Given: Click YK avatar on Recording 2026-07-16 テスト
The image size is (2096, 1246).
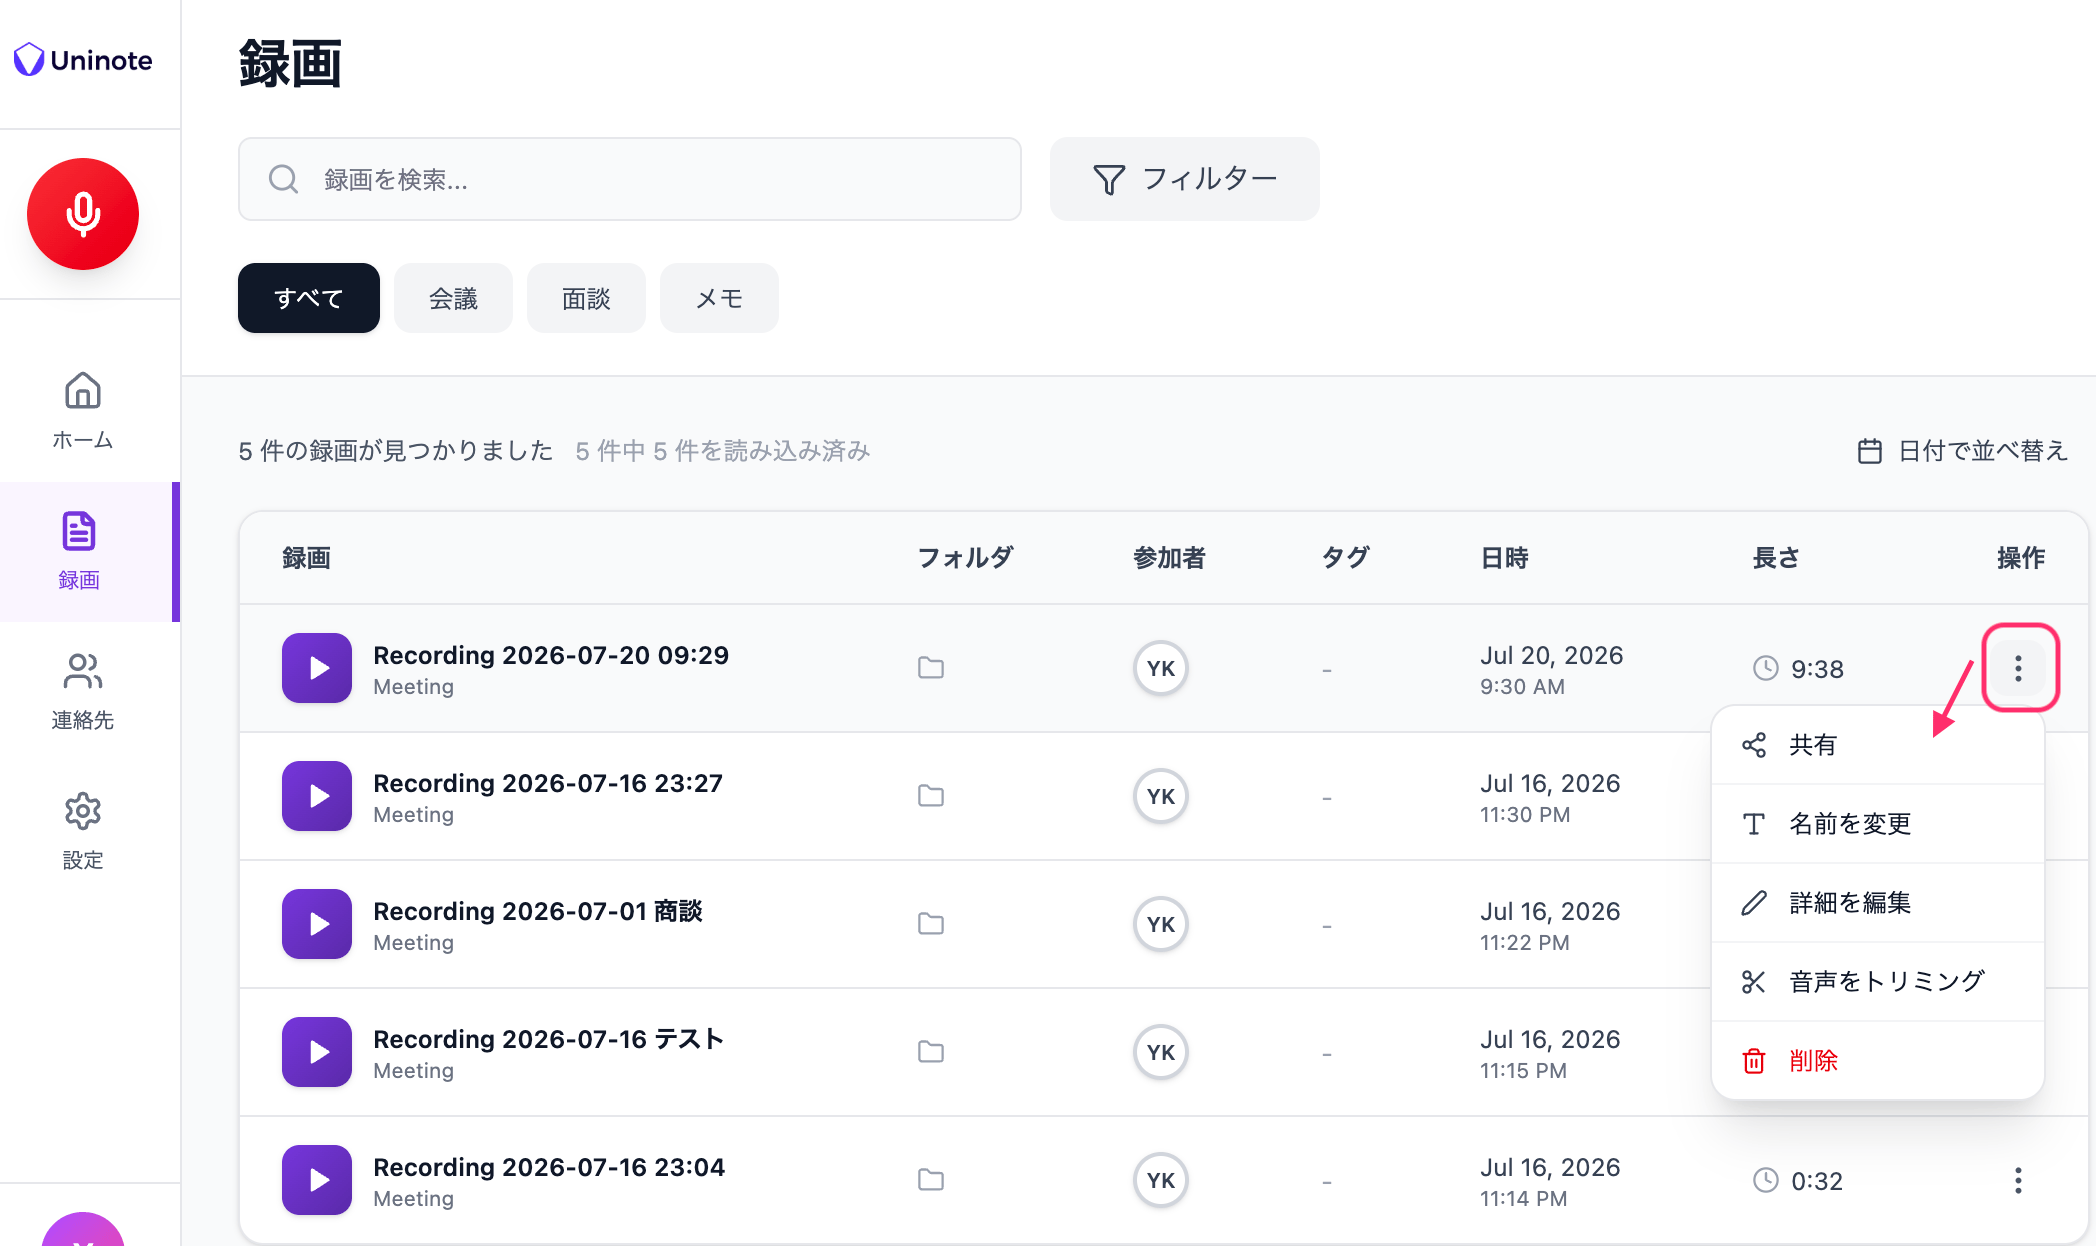Looking at the screenshot, I should 1161,1052.
